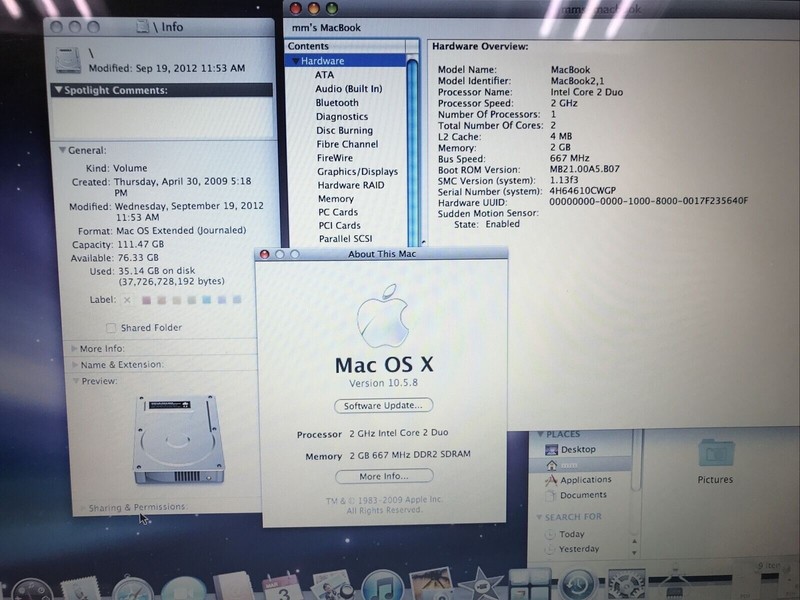Collapse the Hardware tree triangle
The height and width of the screenshot is (600, 800).
(295, 61)
